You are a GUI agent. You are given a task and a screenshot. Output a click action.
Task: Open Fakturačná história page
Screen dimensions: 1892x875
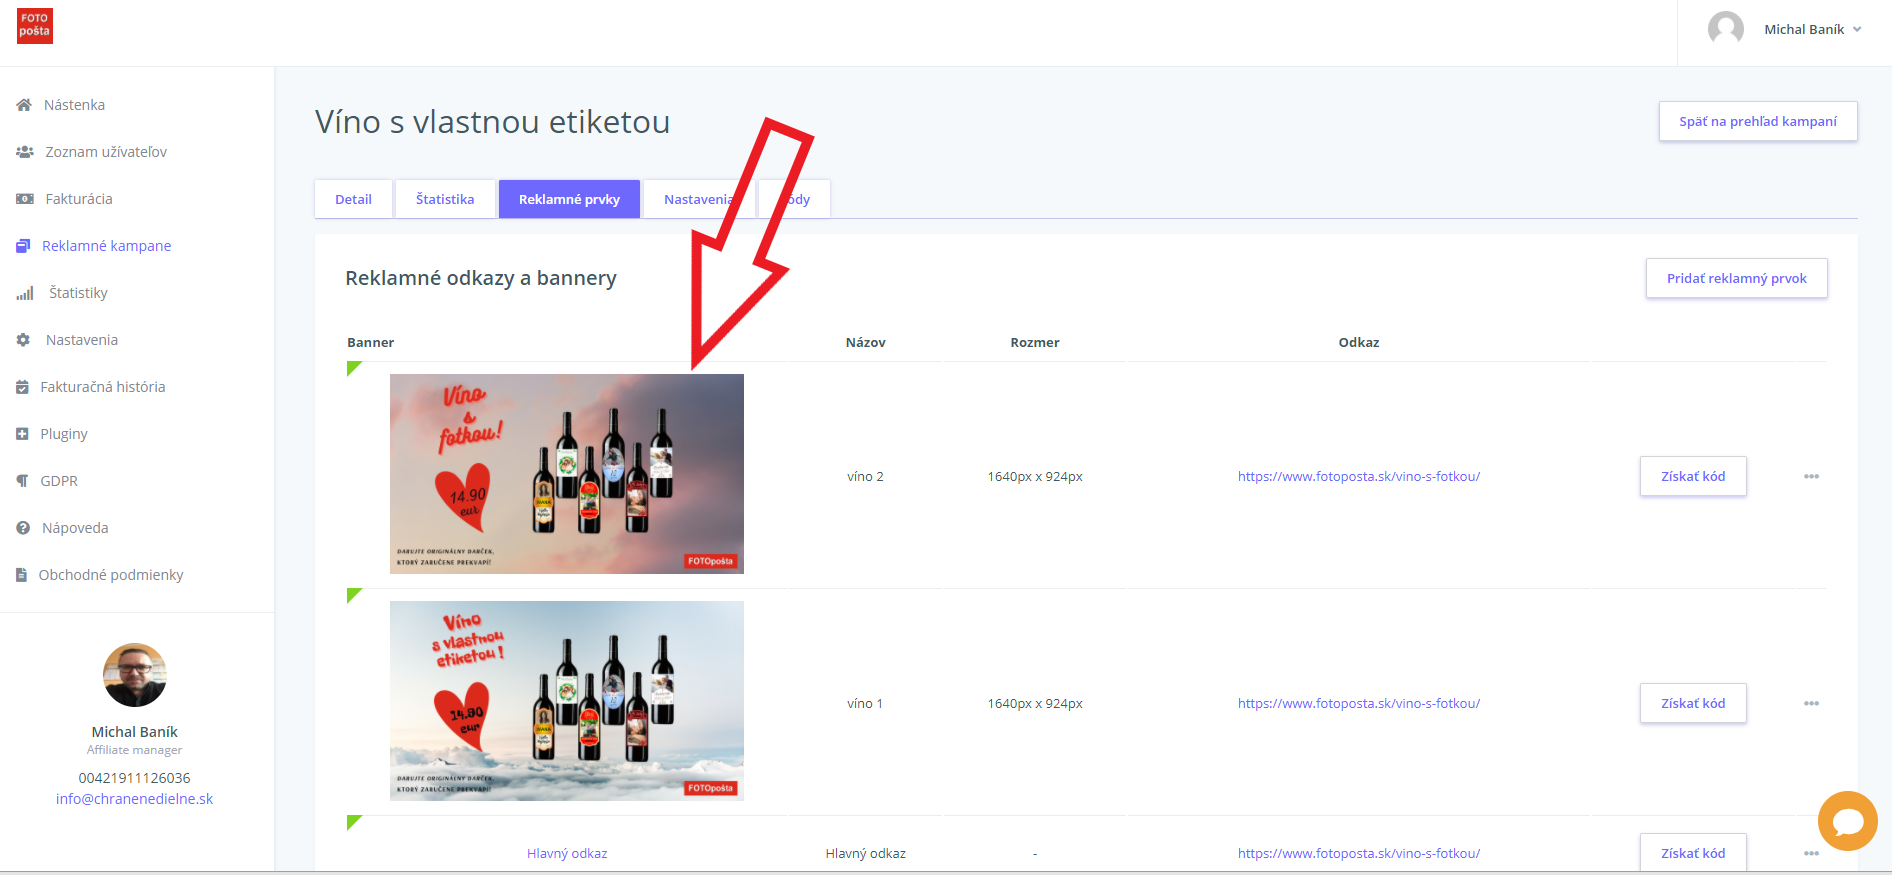(x=103, y=387)
